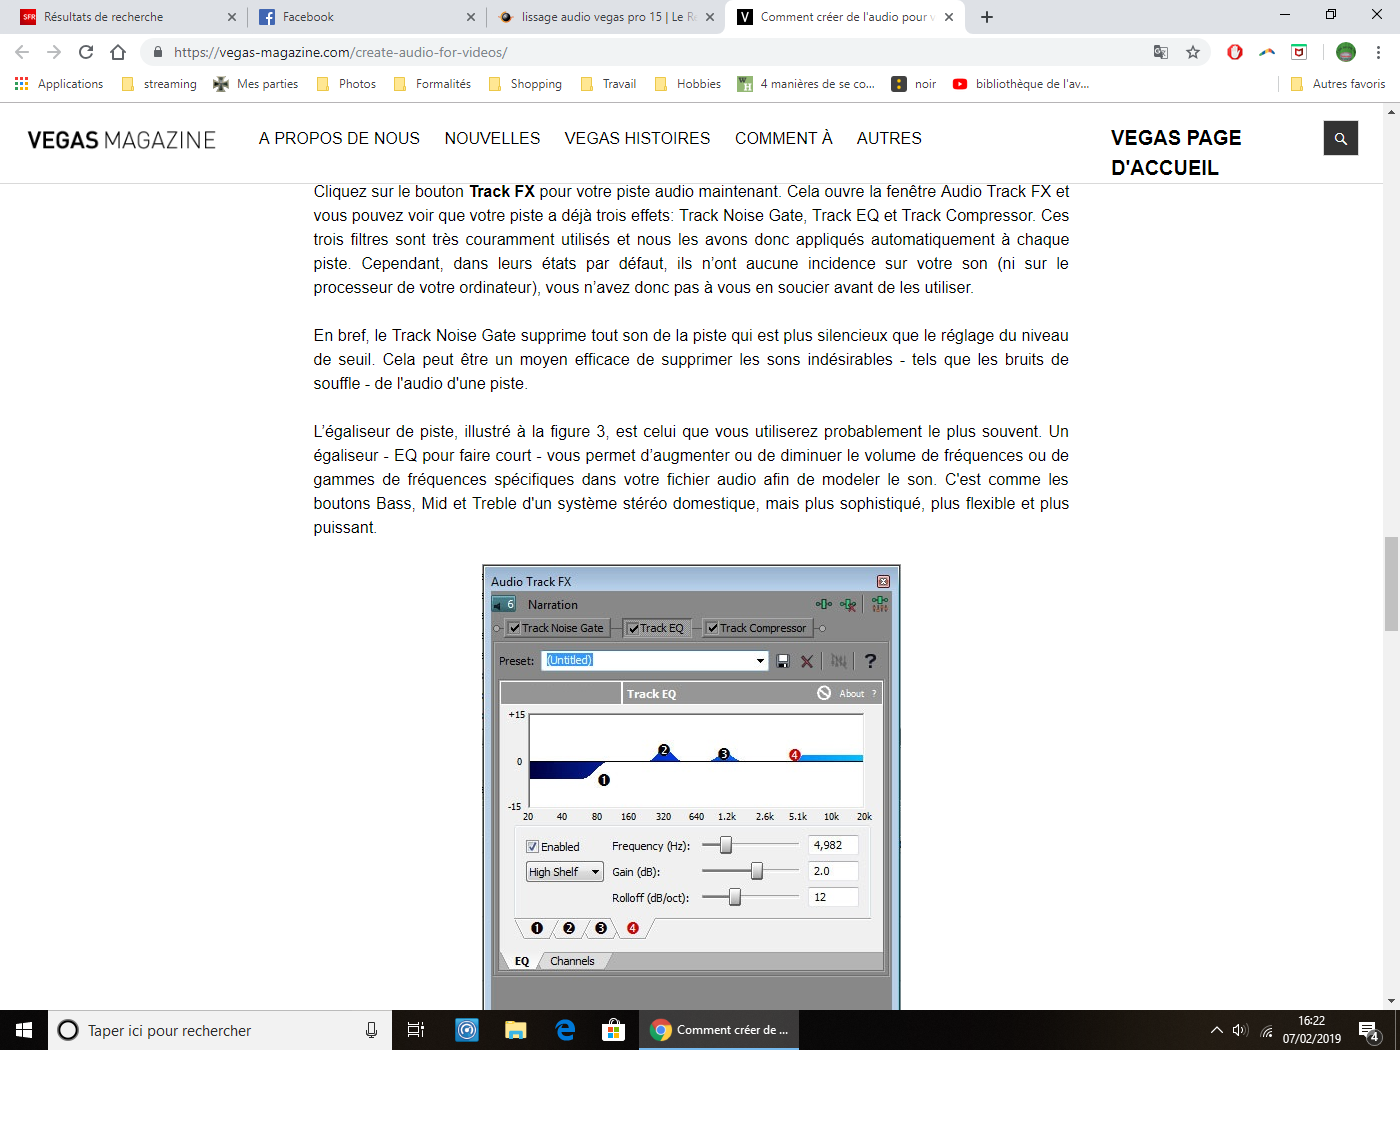Click the Frequency value field showing 4,982
The height and width of the screenshot is (1128, 1400).
[x=833, y=845]
